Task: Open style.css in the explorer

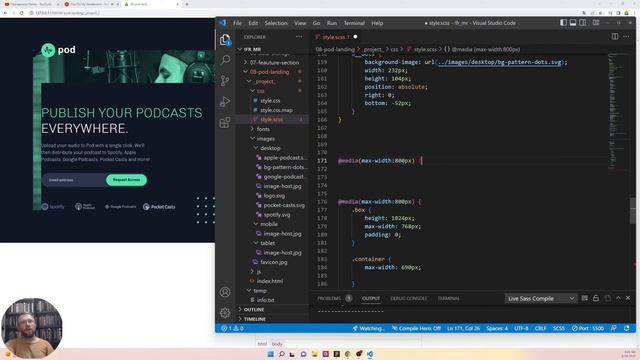Action: pyautogui.click(x=270, y=100)
